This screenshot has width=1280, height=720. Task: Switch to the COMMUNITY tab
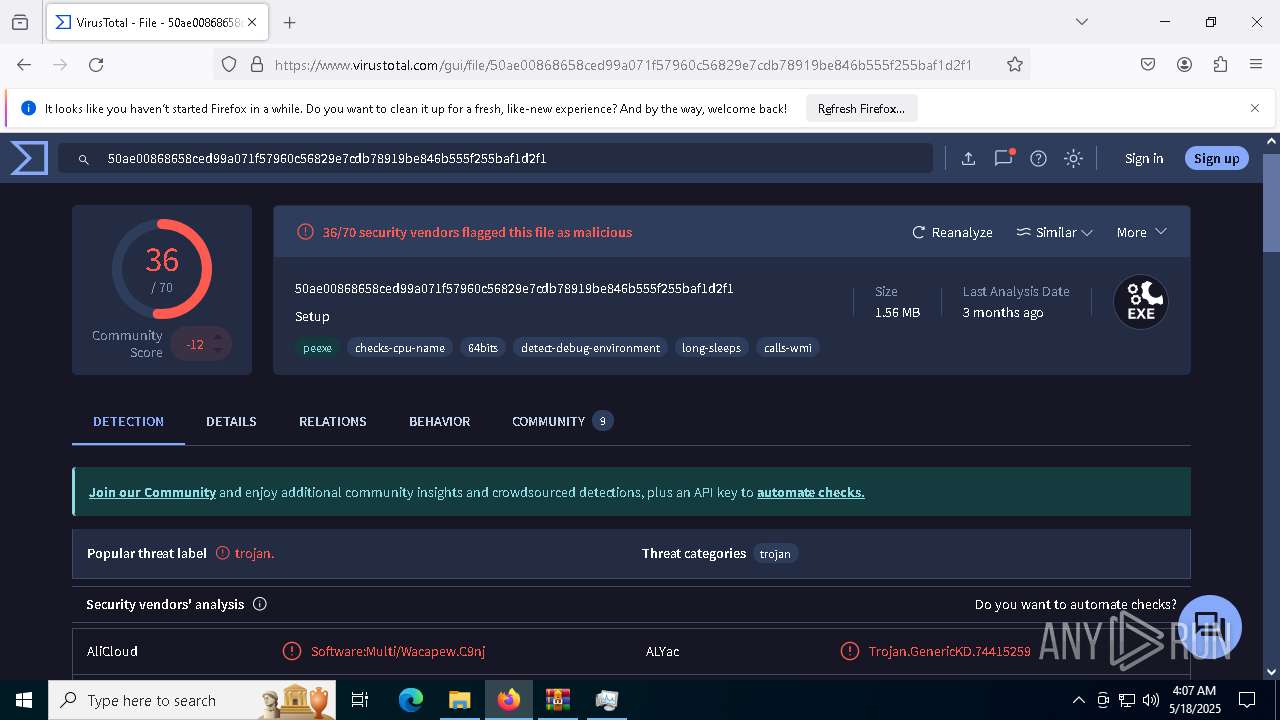click(x=562, y=421)
